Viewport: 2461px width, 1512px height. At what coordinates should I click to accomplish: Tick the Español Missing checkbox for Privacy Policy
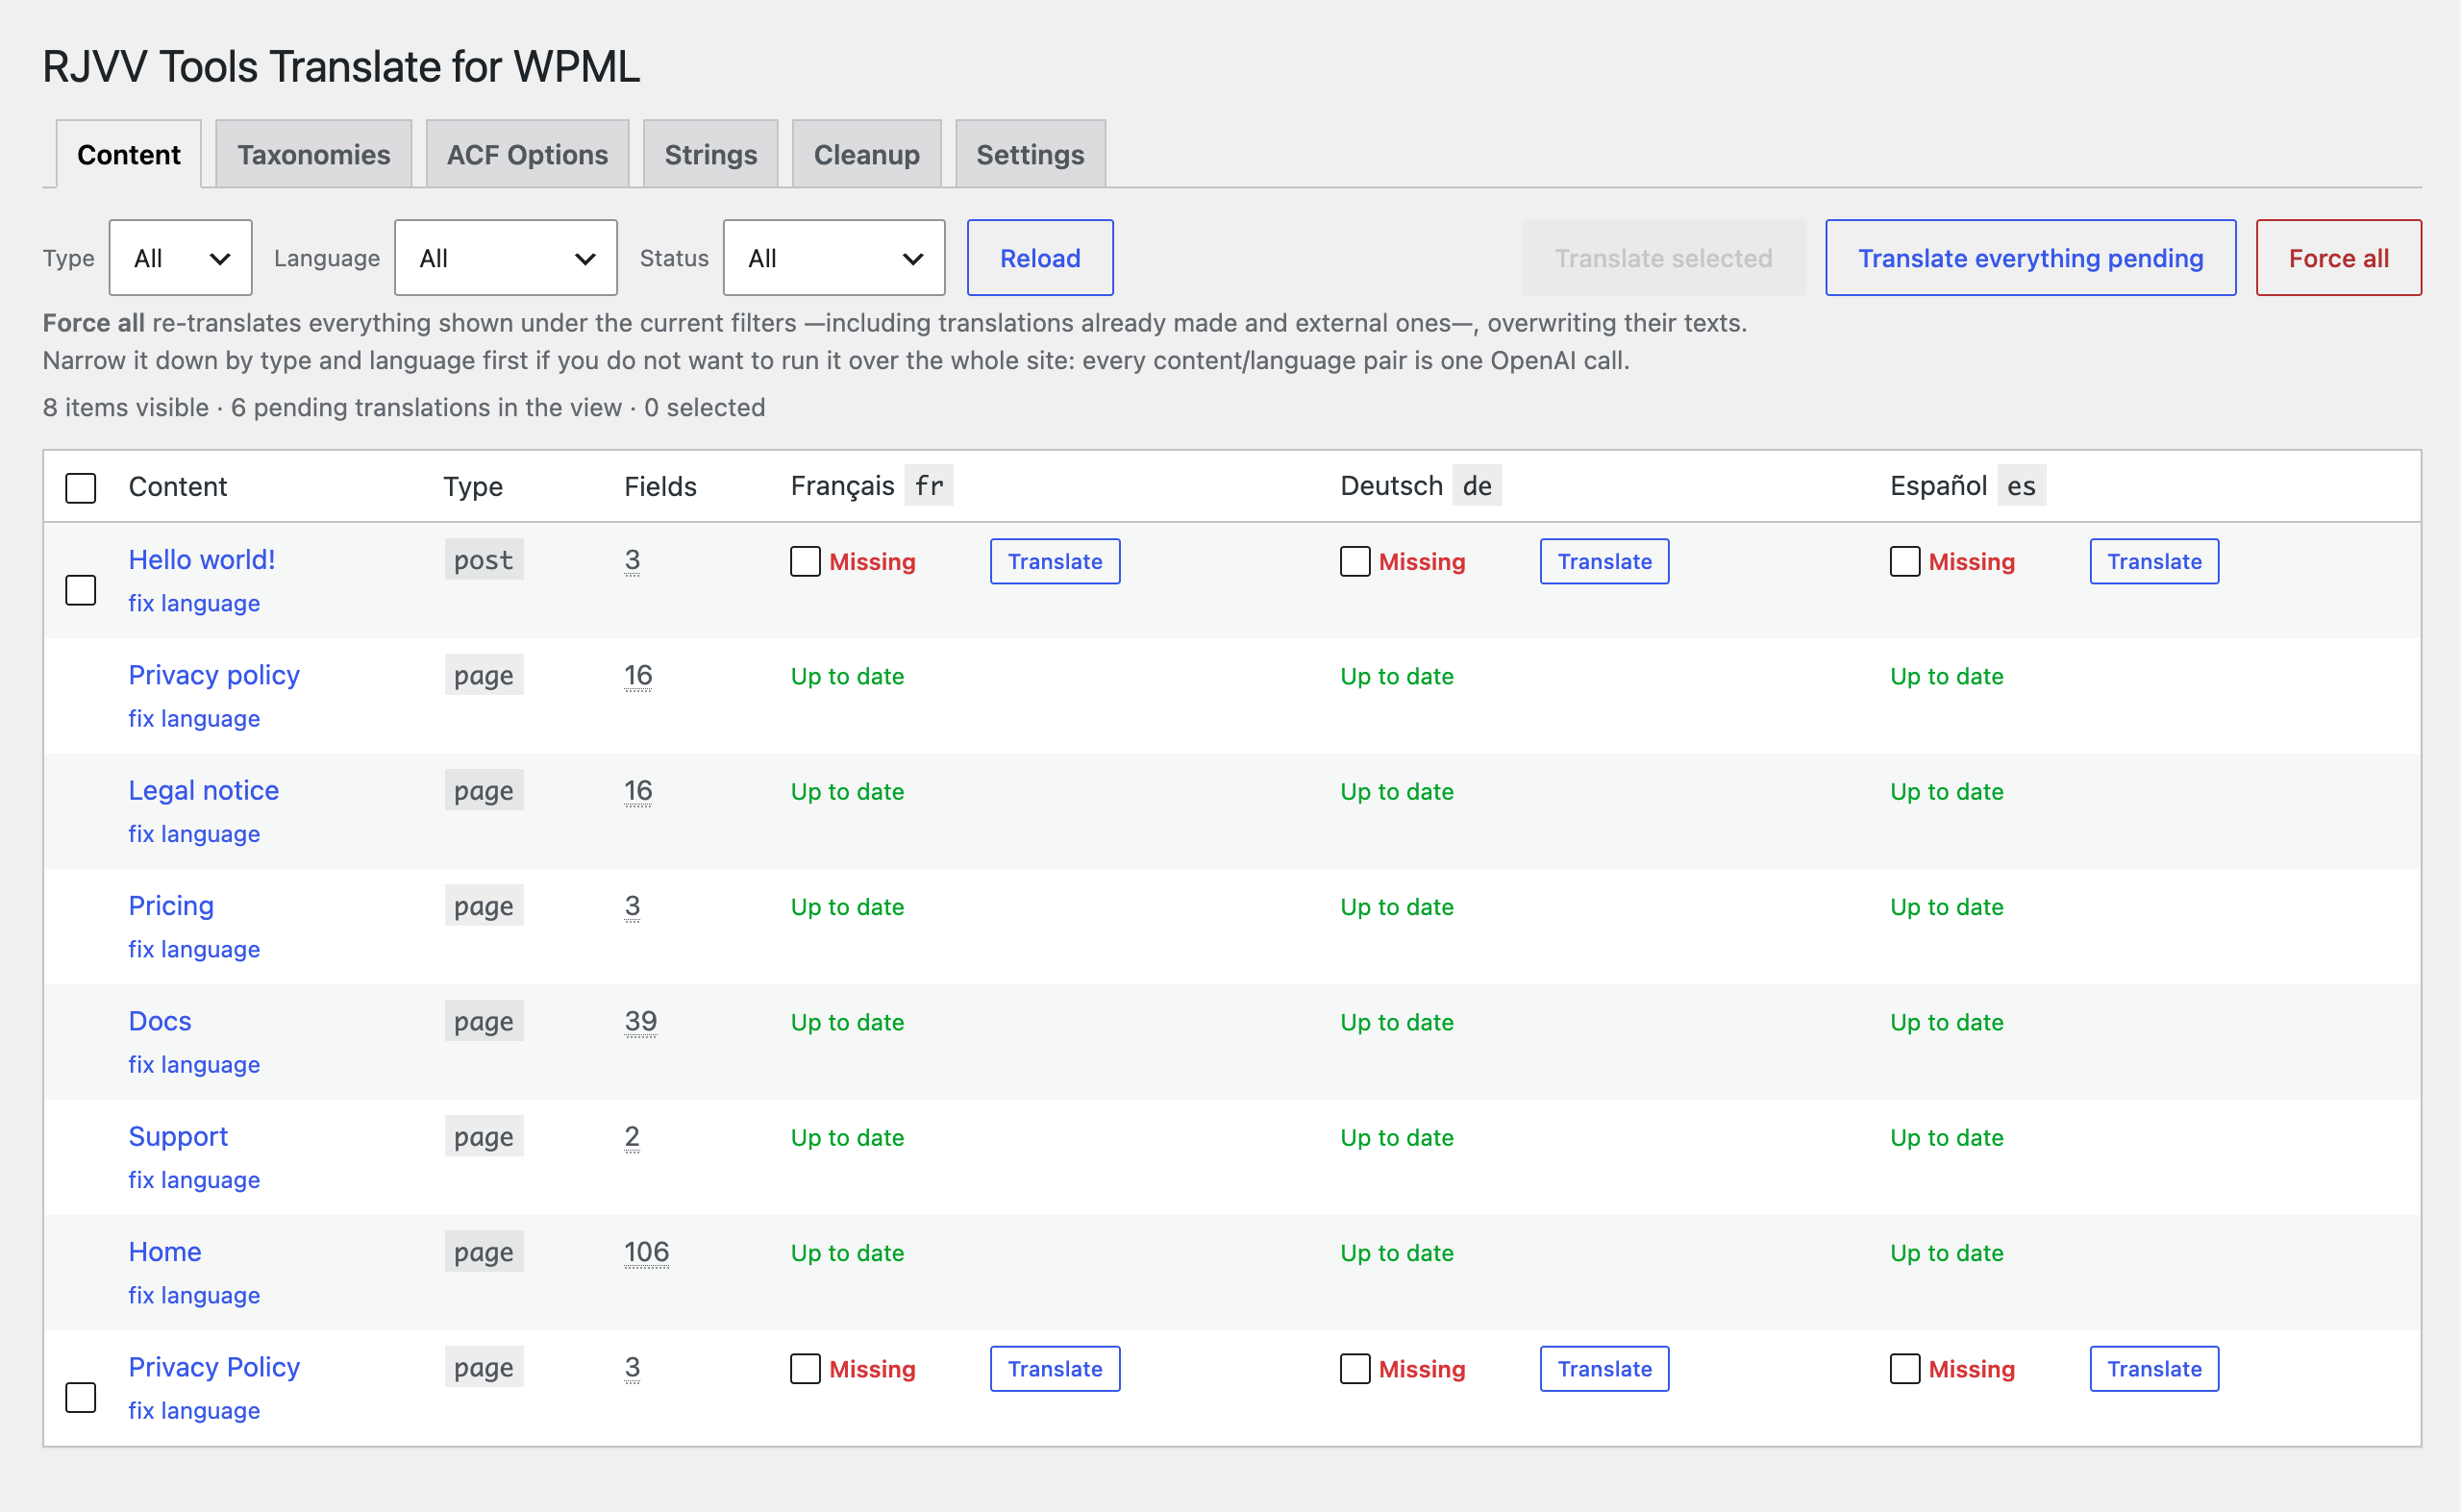coord(1905,1368)
